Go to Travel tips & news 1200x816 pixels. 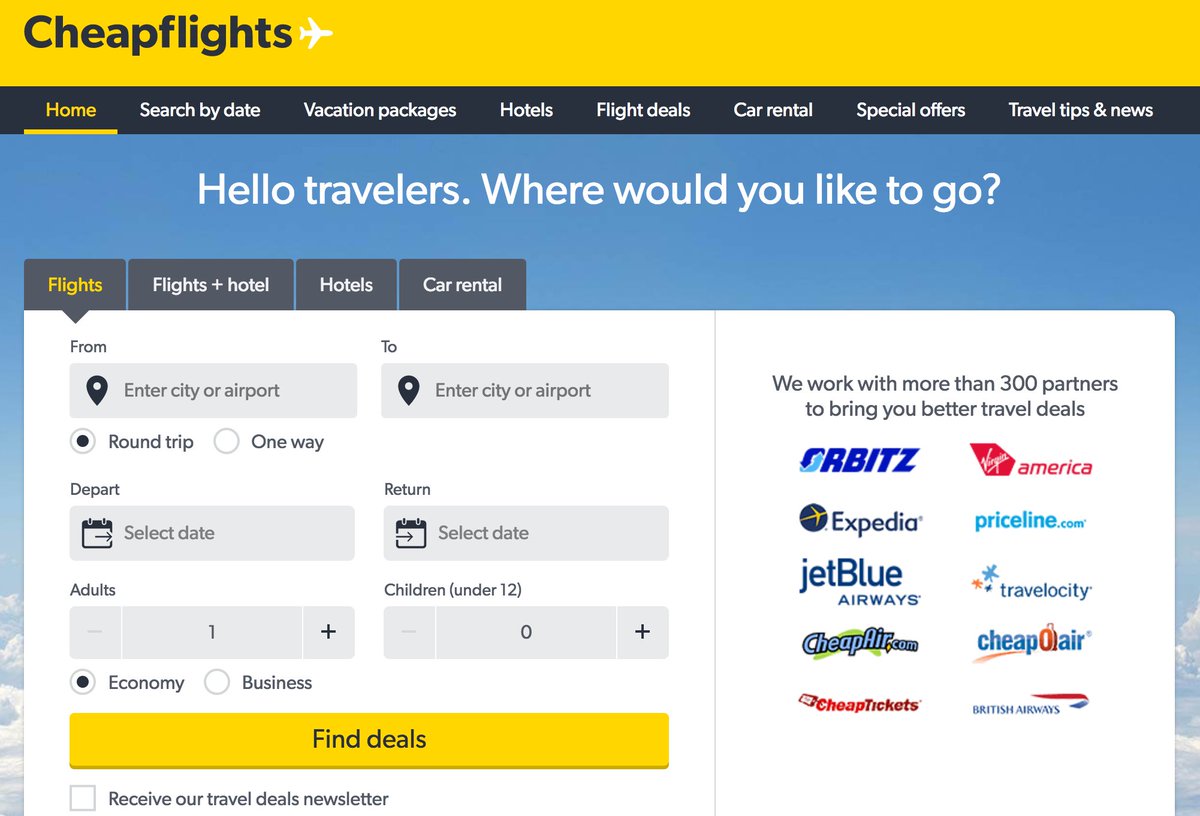tap(1080, 110)
